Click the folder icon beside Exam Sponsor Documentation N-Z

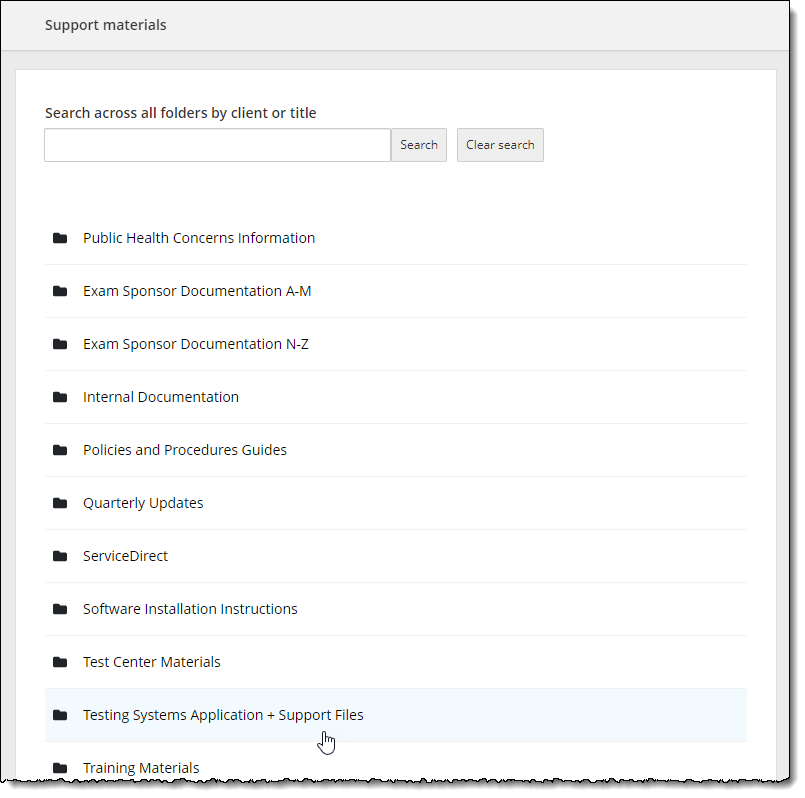point(61,343)
